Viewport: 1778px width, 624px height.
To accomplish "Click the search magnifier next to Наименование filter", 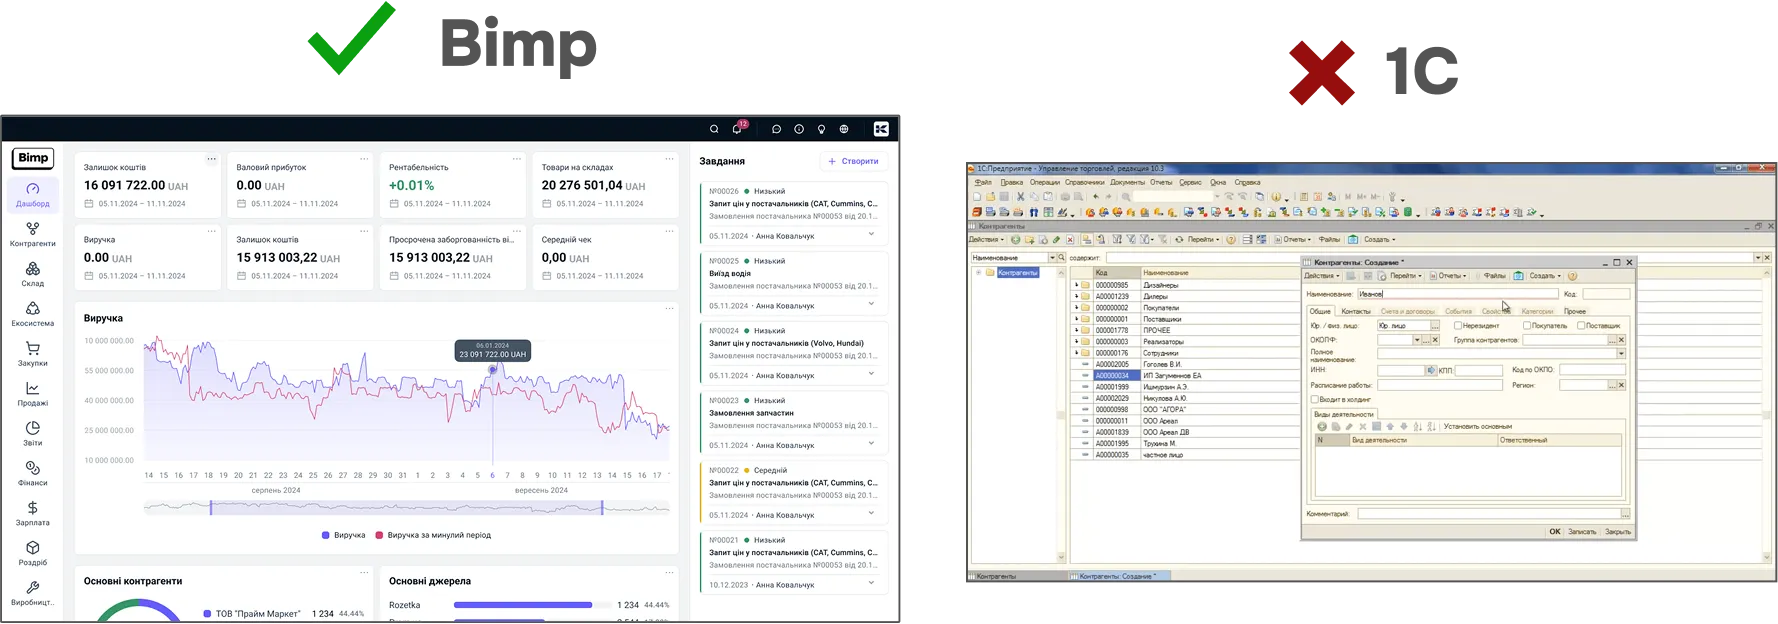I will pyautogui.click(x=1062, y=258).
